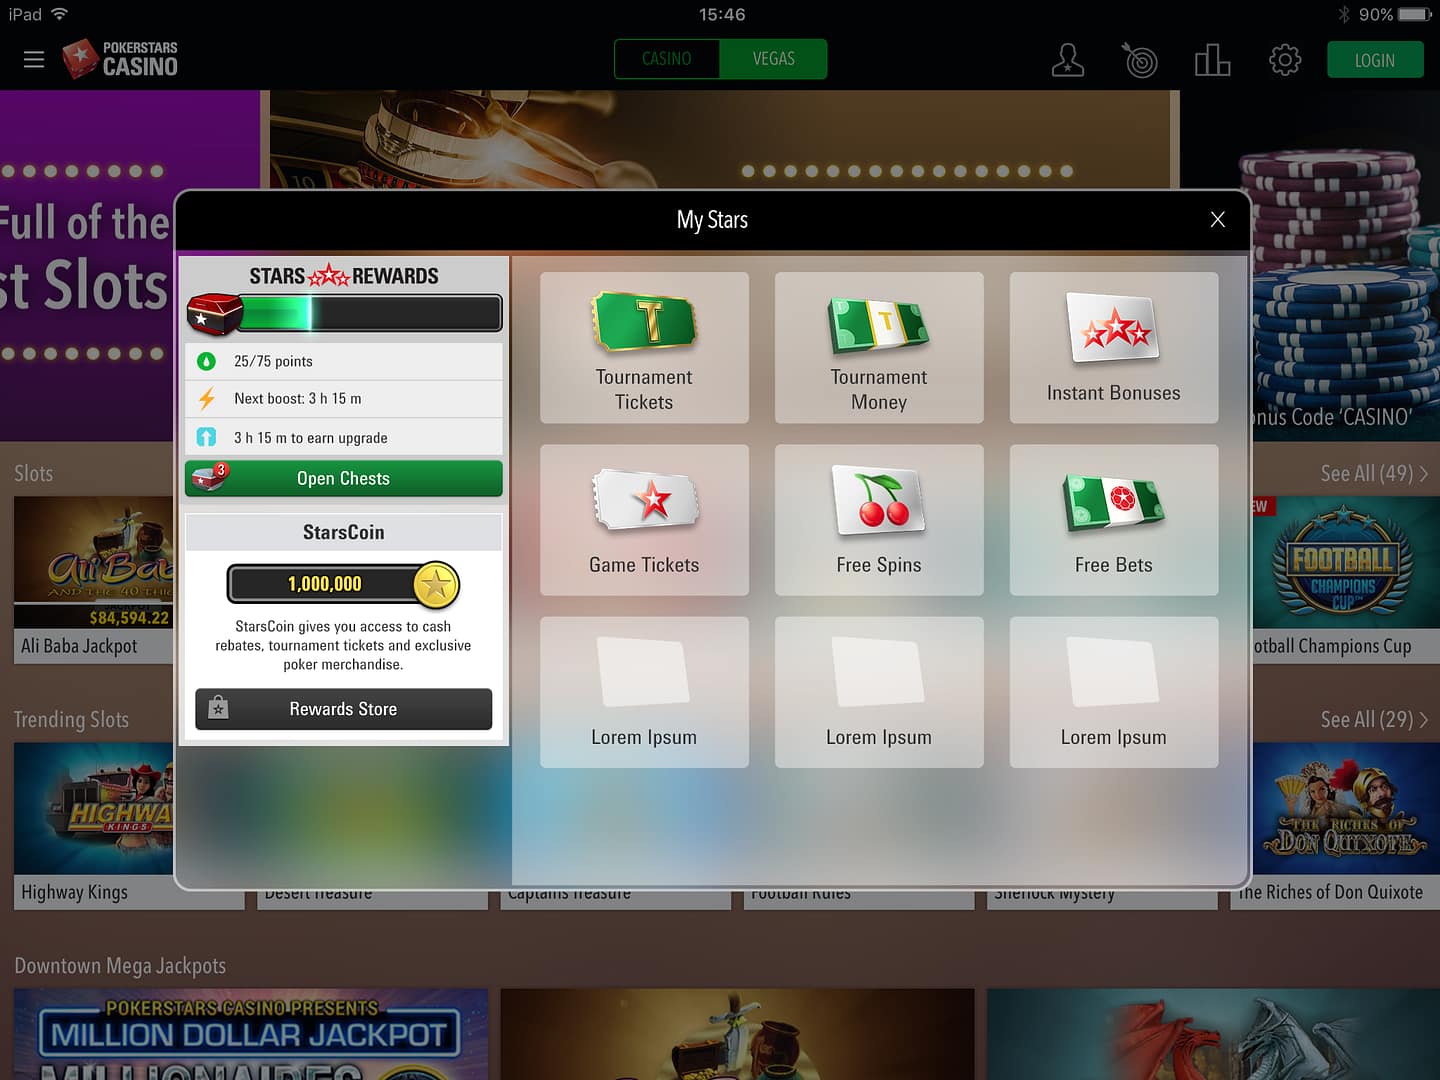Open the Free Bets tile
The width and height of the screenshot is (1440, 1080).
pyautogui.click(x=1113, y=520)
